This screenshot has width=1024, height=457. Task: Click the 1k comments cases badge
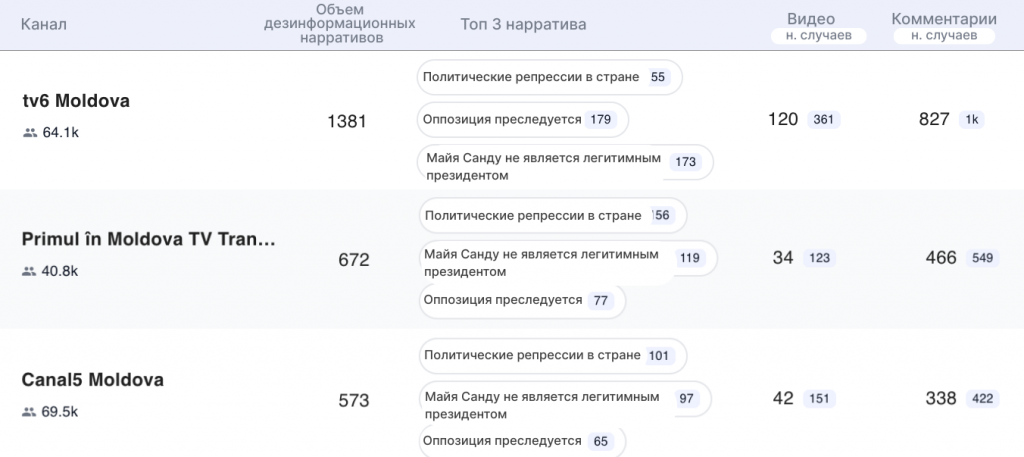[x=970, y=120]
